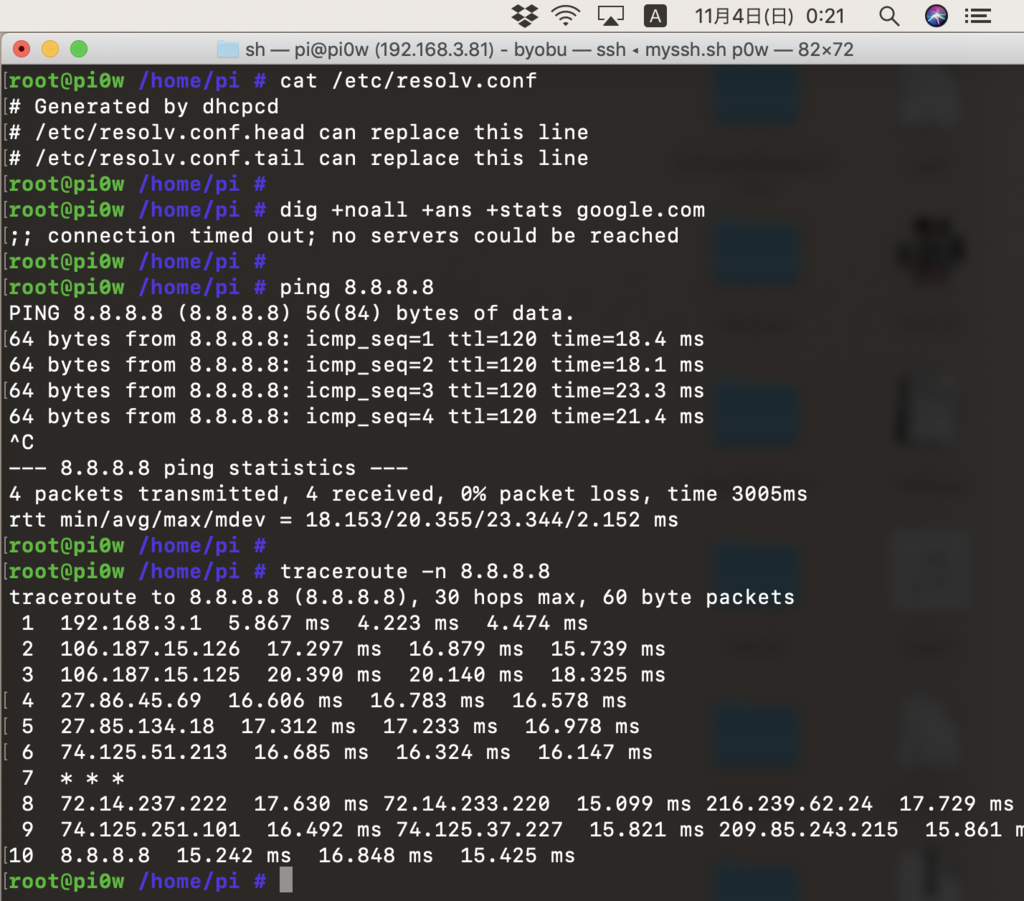Click the 'ping 8.8.8.8' command

pos(357,287)
